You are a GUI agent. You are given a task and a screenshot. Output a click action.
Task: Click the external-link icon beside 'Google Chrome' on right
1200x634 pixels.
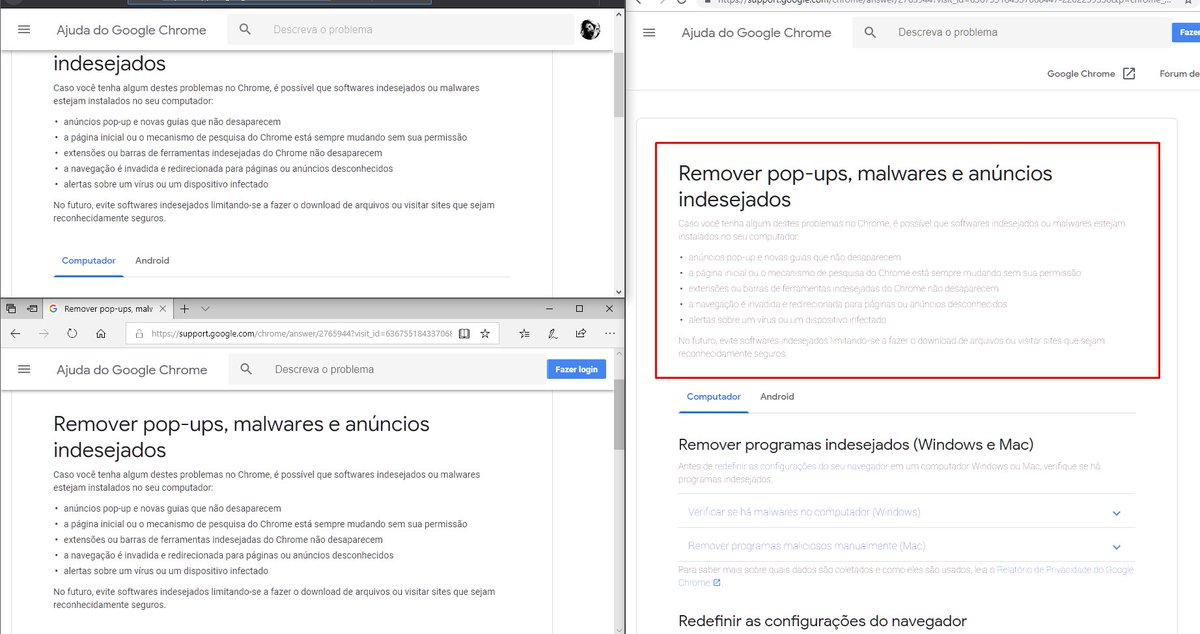point(1129,73)
